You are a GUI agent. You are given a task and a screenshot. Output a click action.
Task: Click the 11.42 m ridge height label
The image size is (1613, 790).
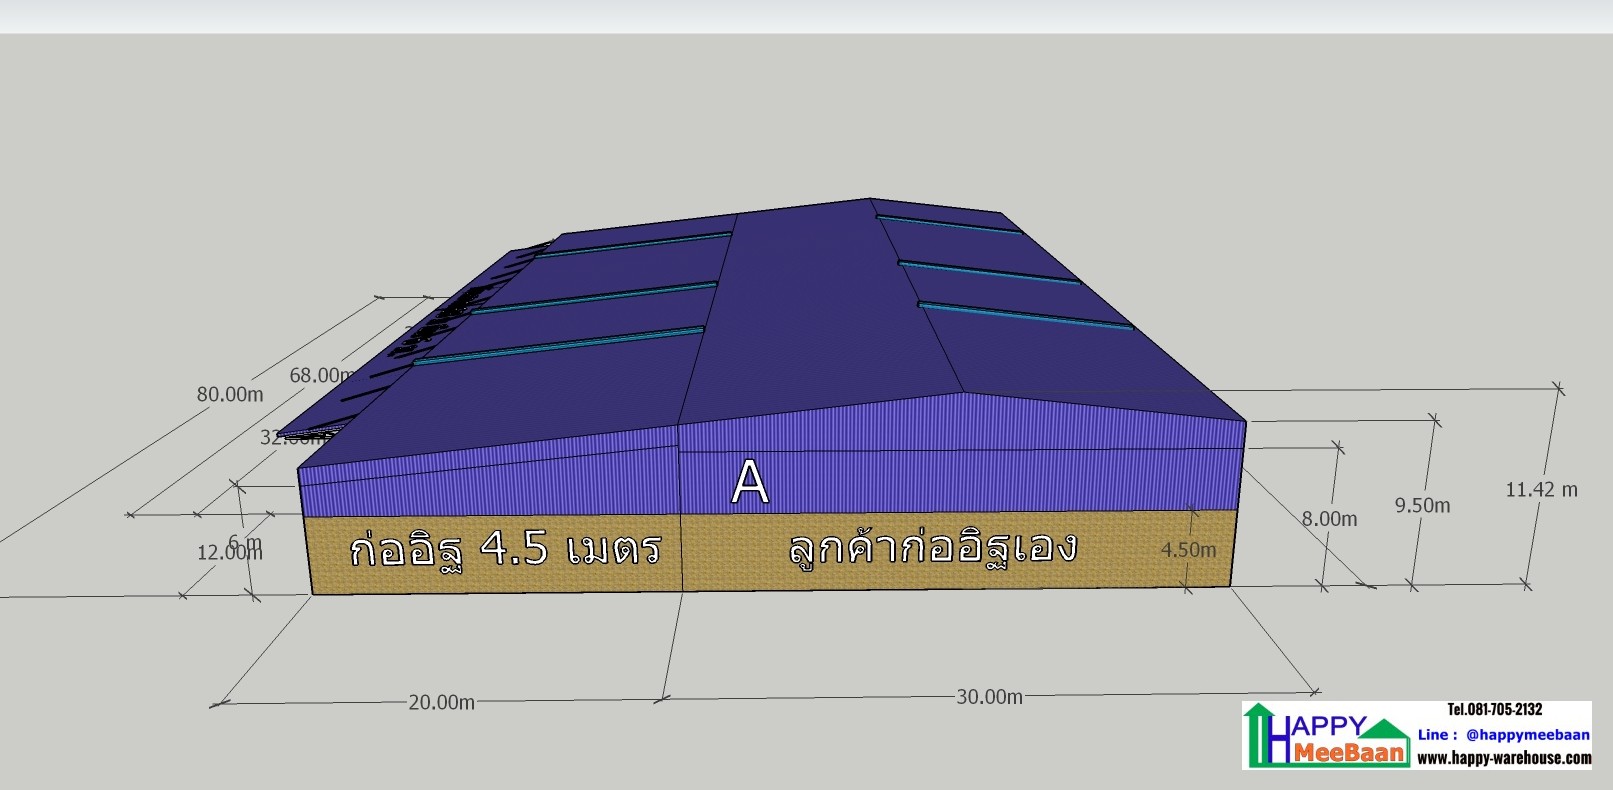(1541, 489)
